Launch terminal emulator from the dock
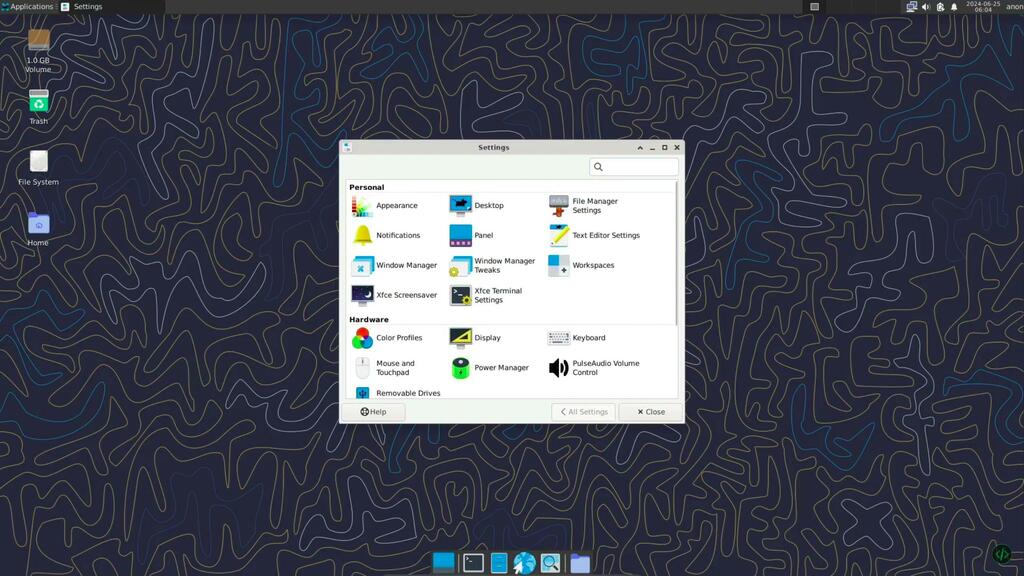This screenshot has width=1024, height=576. 473,563
